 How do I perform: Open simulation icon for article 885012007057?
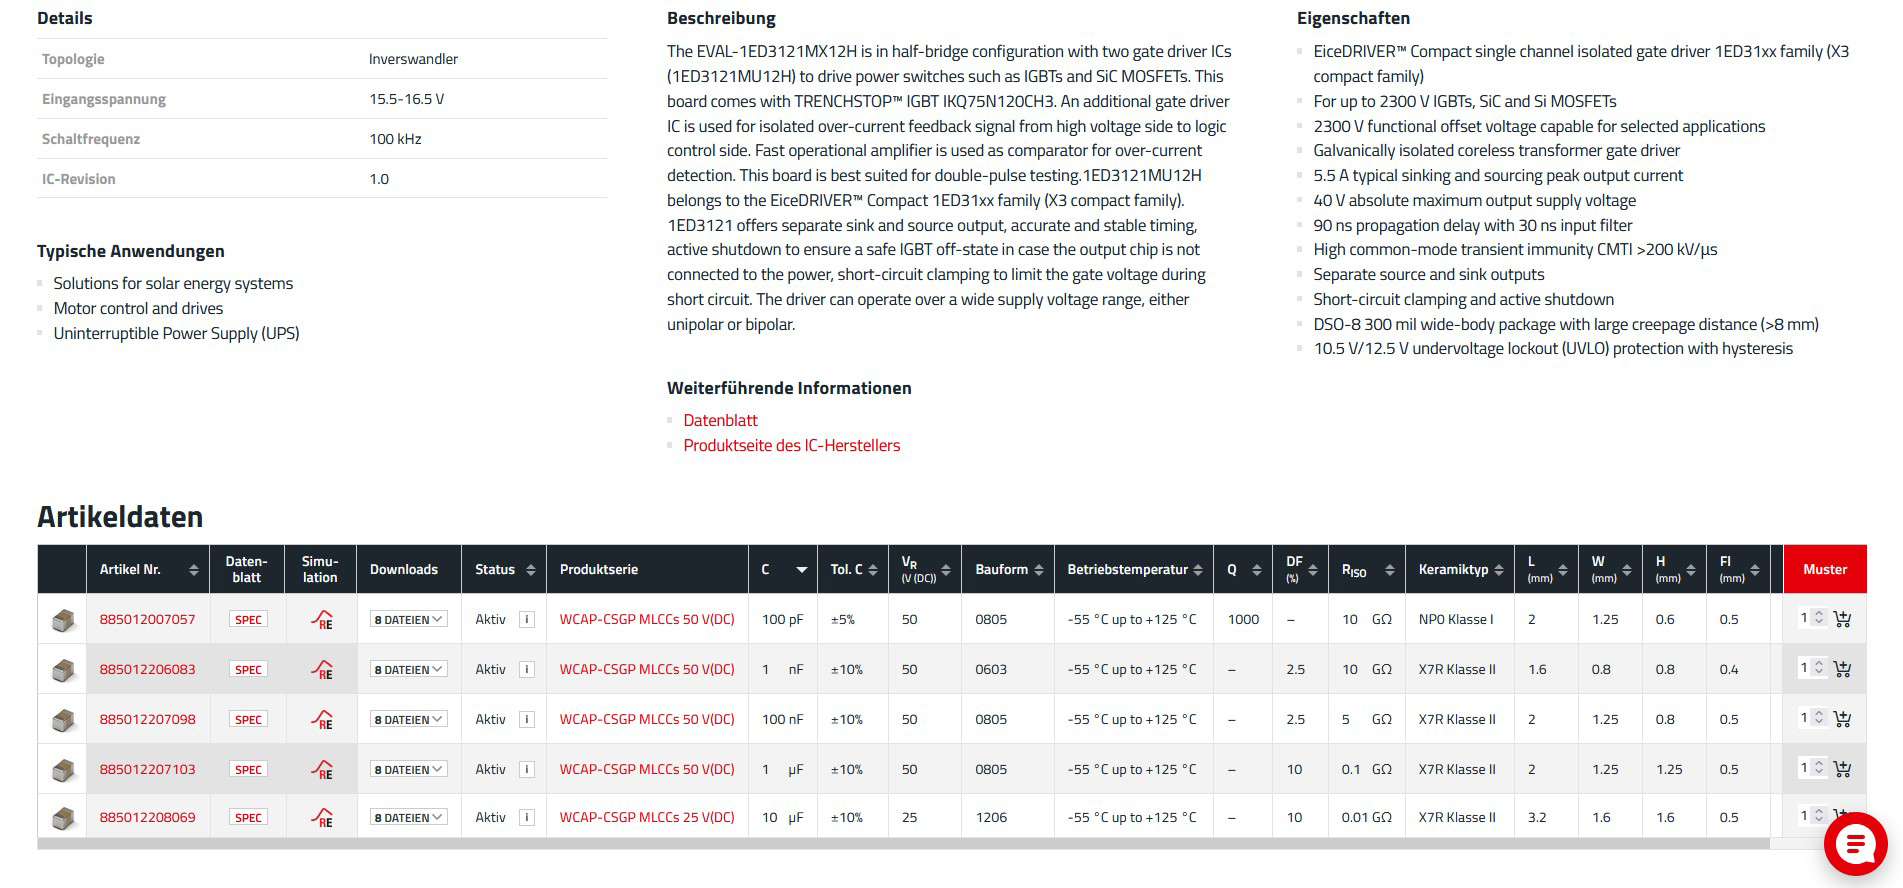[322, 620]
